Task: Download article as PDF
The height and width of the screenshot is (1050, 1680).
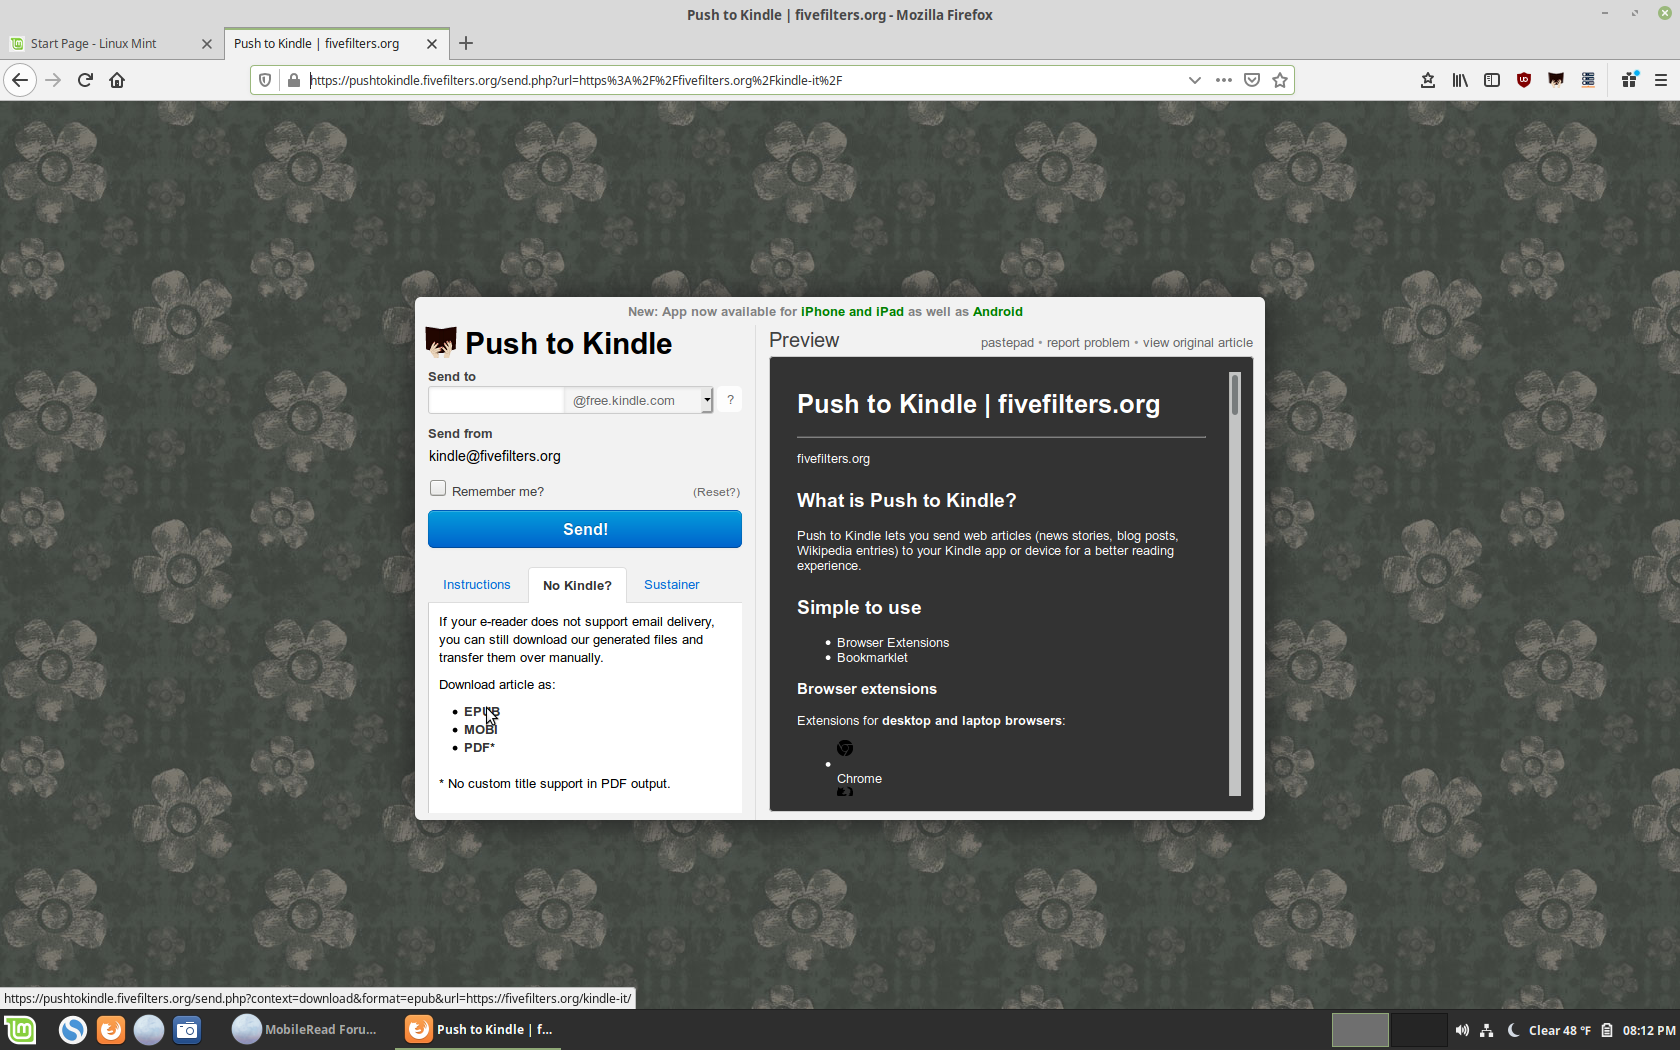Action: pyautogui.click(x=478, y=748)
